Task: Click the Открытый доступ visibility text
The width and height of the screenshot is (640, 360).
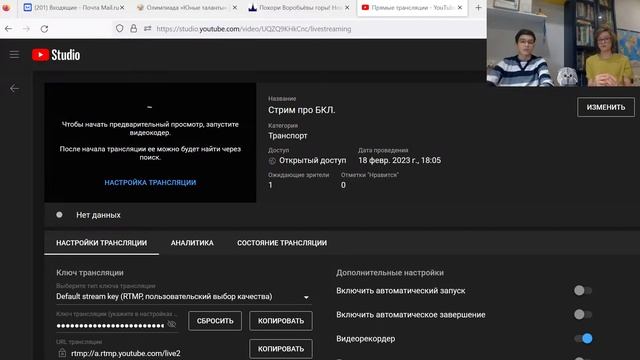Action: click(x=313, y=160)
